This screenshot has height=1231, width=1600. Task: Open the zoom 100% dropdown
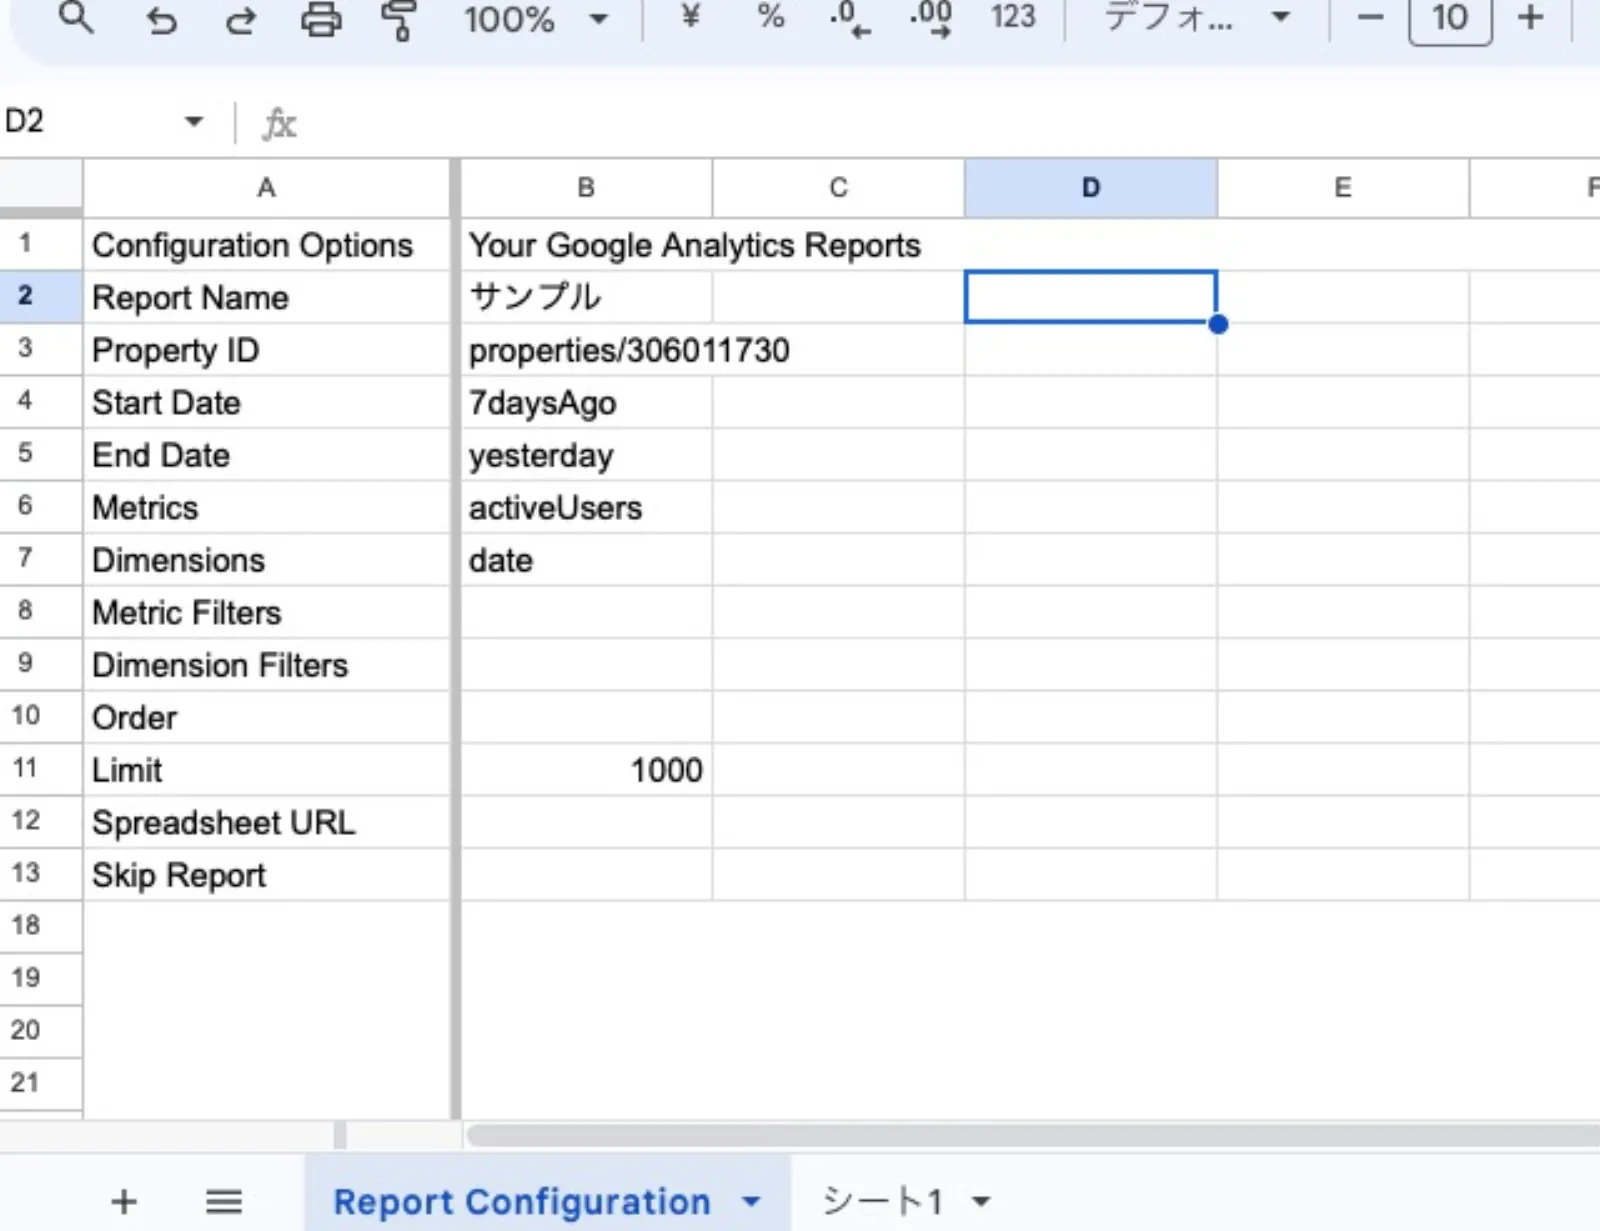[537, 18]
